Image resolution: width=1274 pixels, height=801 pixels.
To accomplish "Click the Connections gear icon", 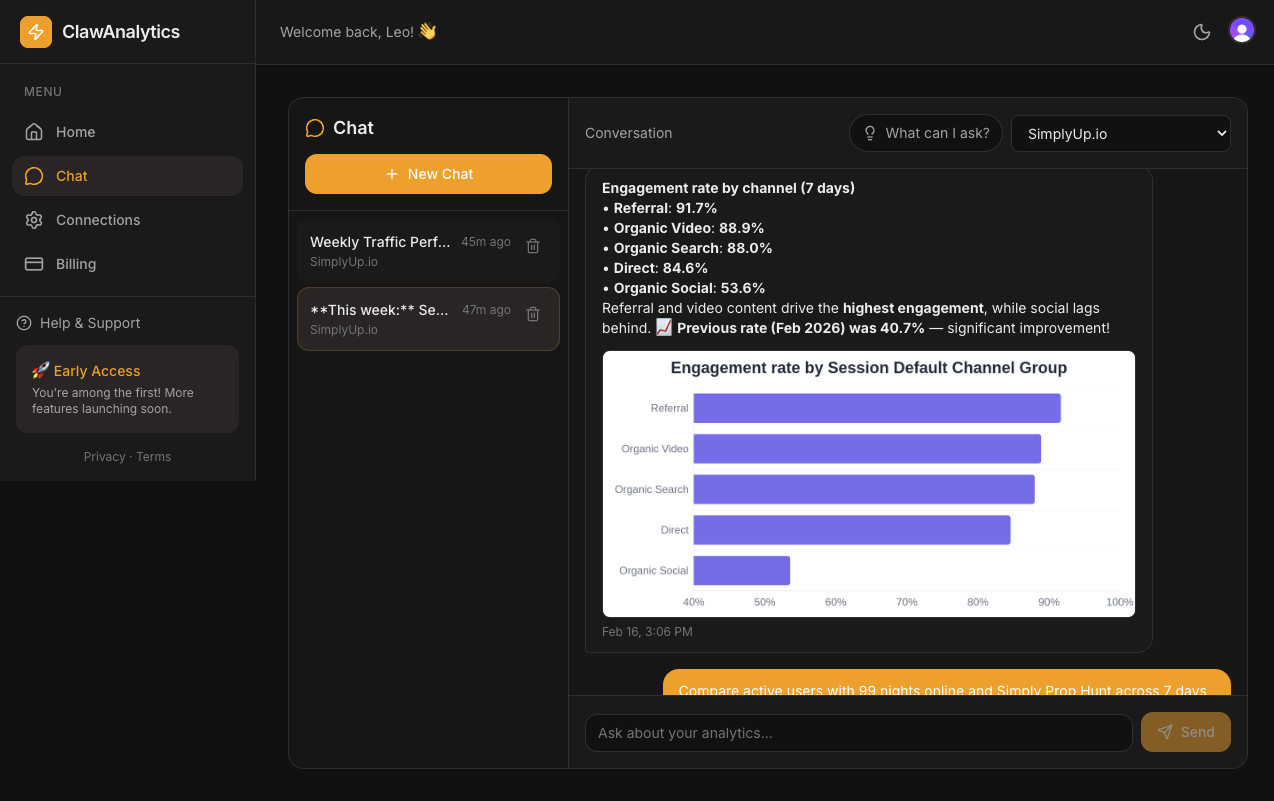I will pyautogui.click(x=33, y=219).
